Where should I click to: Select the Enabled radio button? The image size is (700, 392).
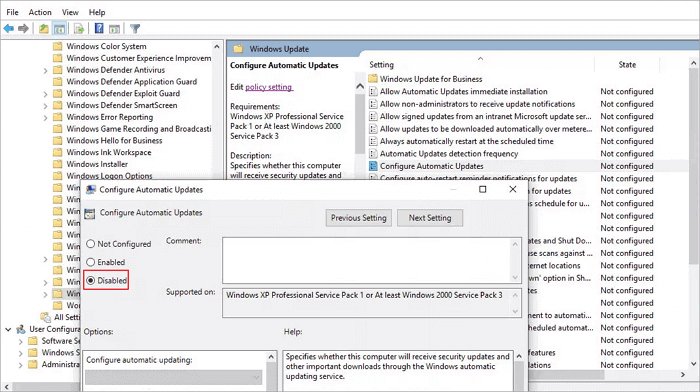[x=91, y=262]
